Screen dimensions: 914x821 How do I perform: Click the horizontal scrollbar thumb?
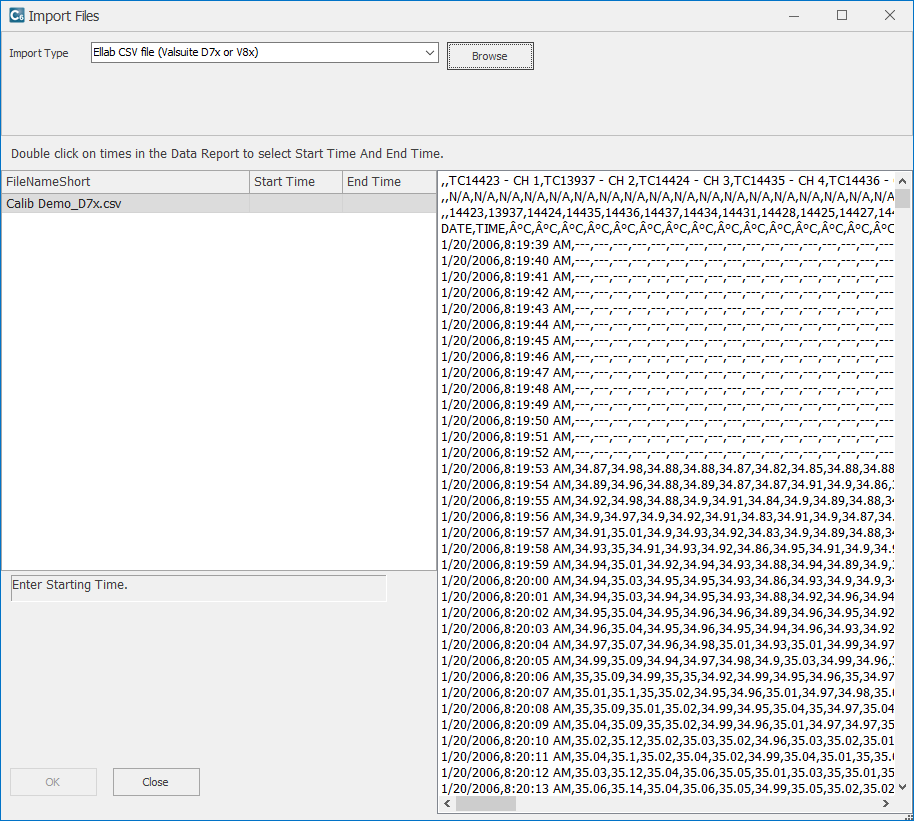point(486,804)
